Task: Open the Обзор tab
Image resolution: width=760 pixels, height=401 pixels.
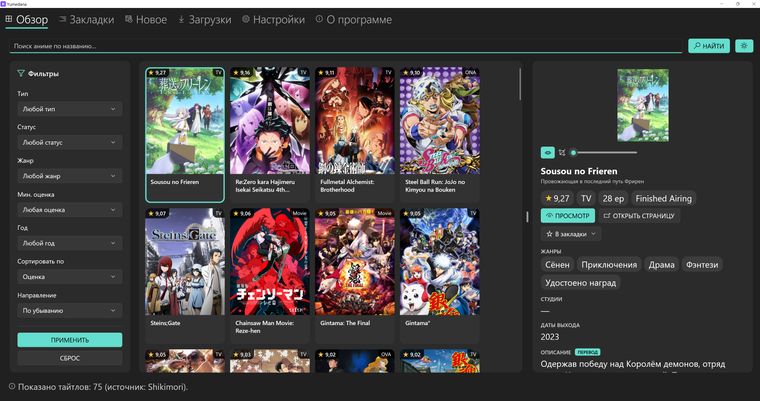Action: click(27, 20)
